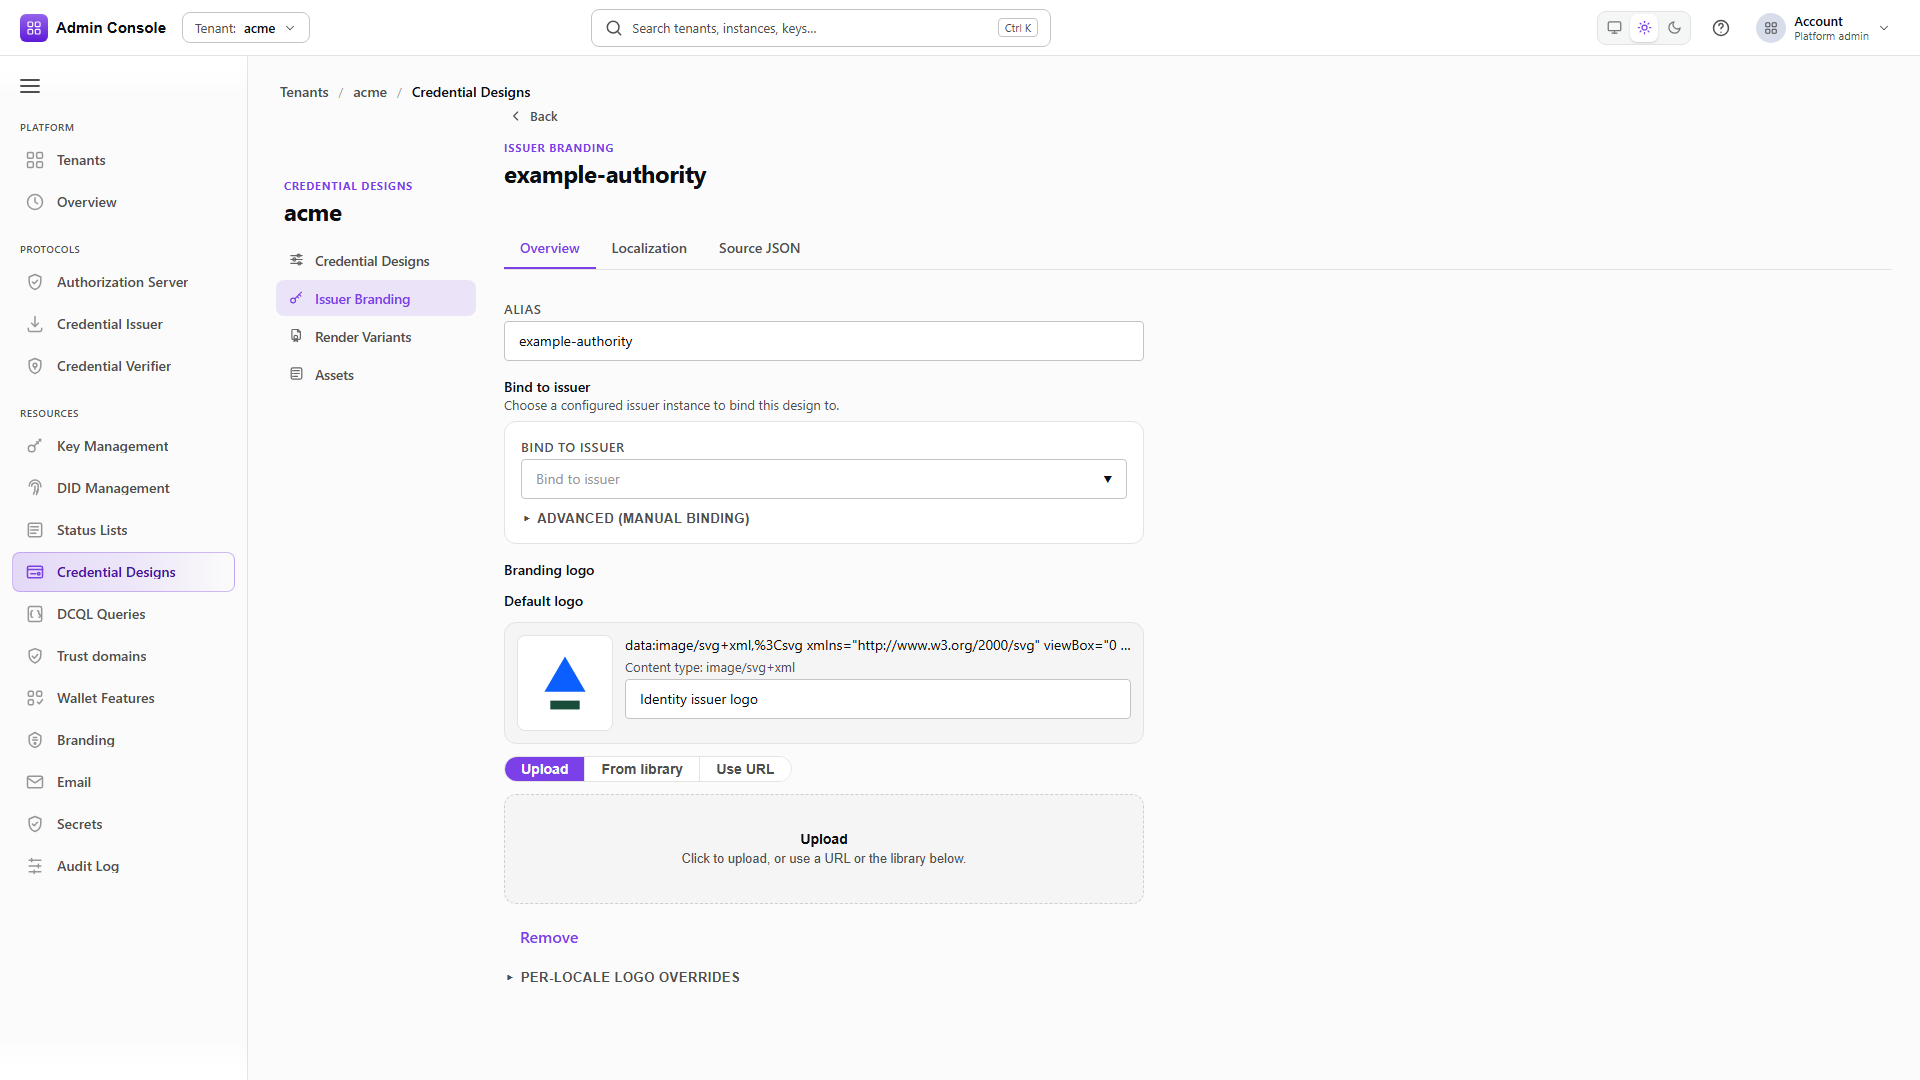Click the Trust domains shield icon
The image size is (1920, 1080).
click(35, 656)
